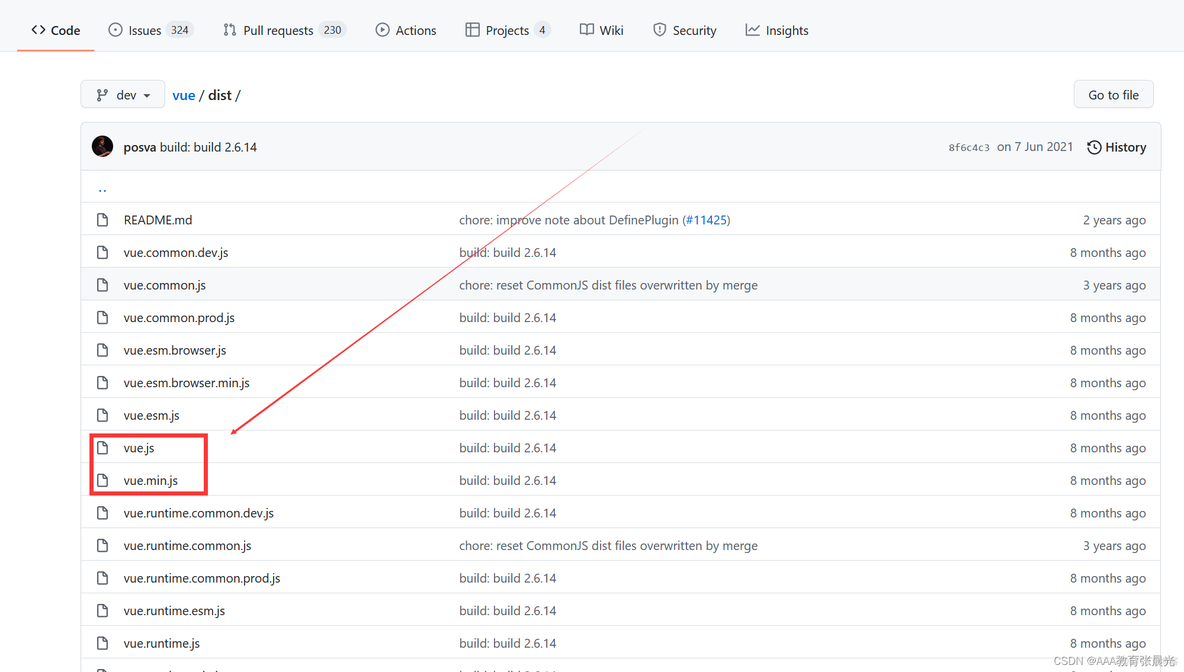Screen dimensions: 1184x672
Task: Open vue.runtime.common.js commit message link
Action: click(608, 545)
